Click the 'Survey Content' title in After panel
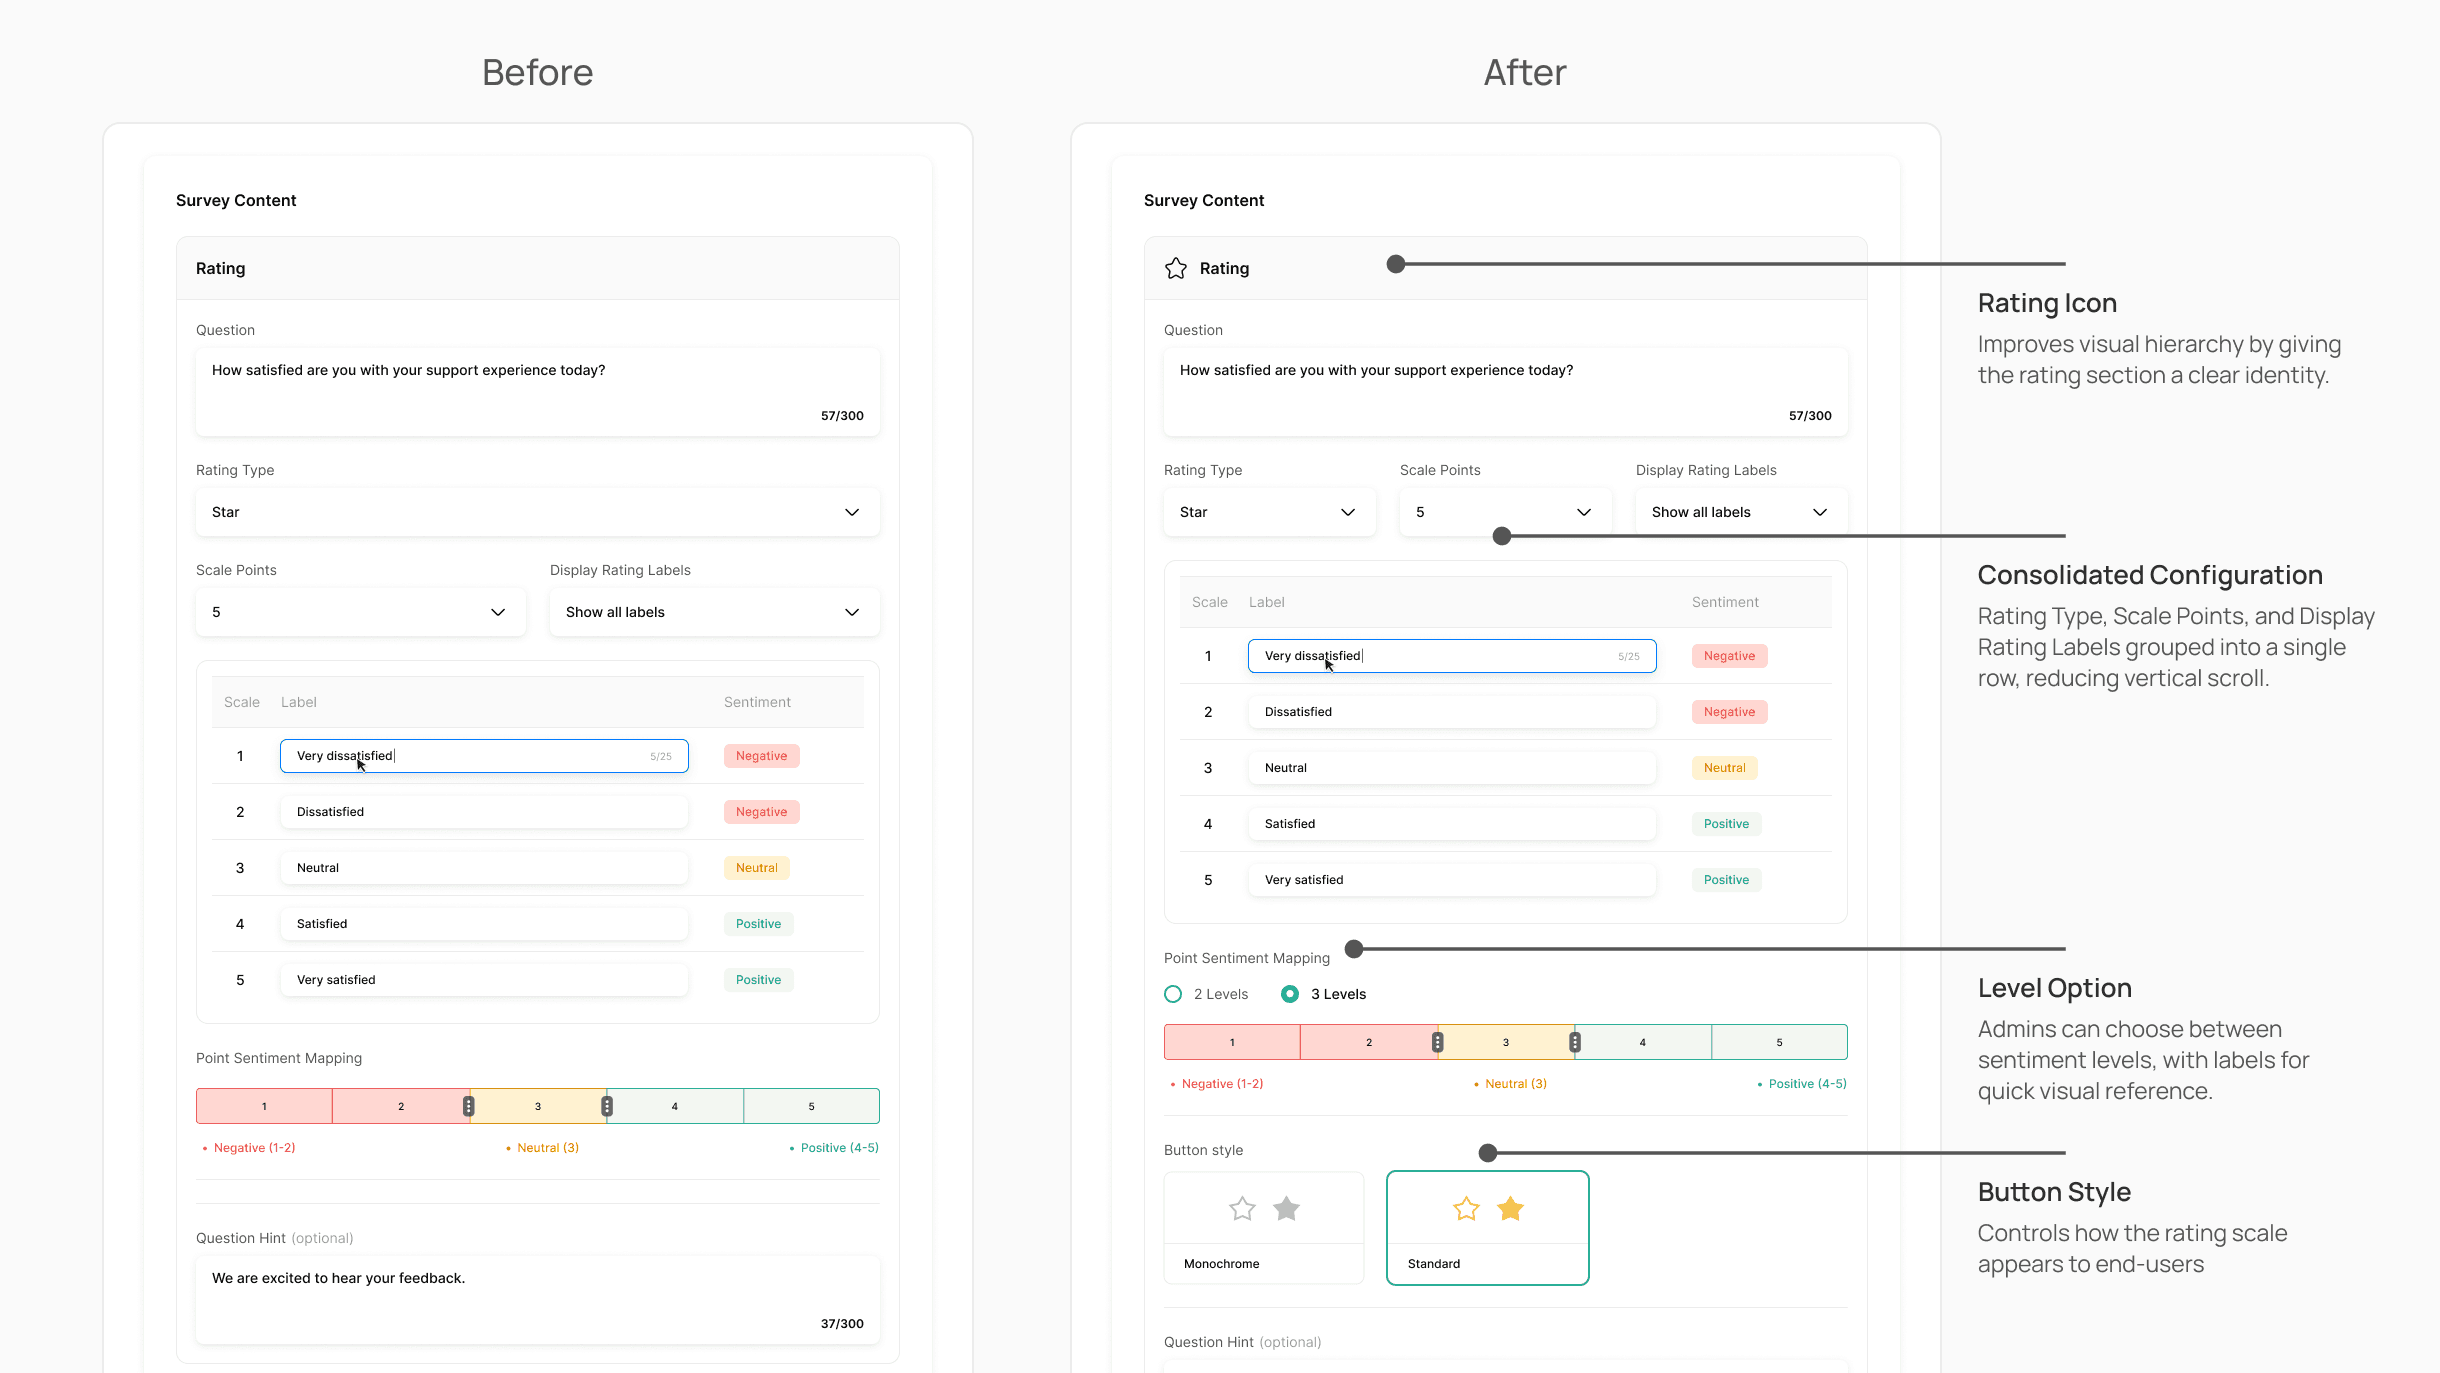 [x=1204, y=200]
